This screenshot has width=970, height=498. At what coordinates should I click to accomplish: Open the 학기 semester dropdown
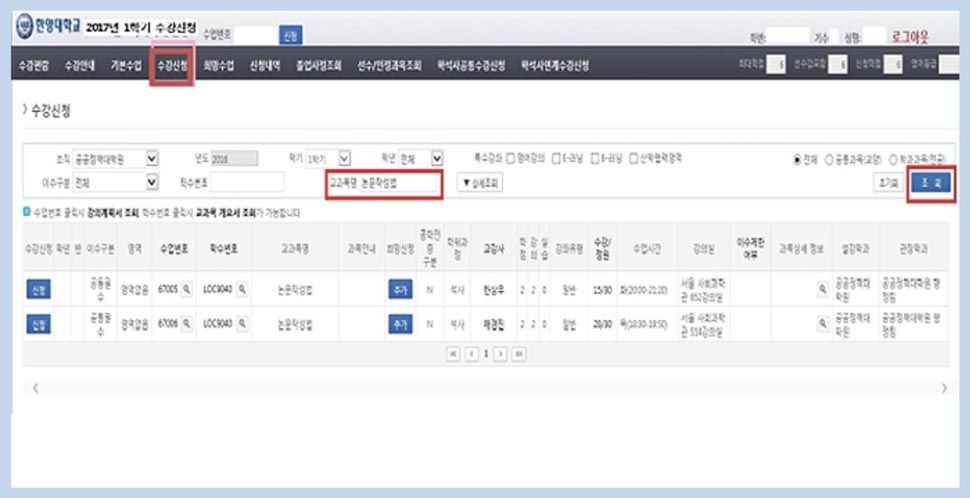point(344,158)
